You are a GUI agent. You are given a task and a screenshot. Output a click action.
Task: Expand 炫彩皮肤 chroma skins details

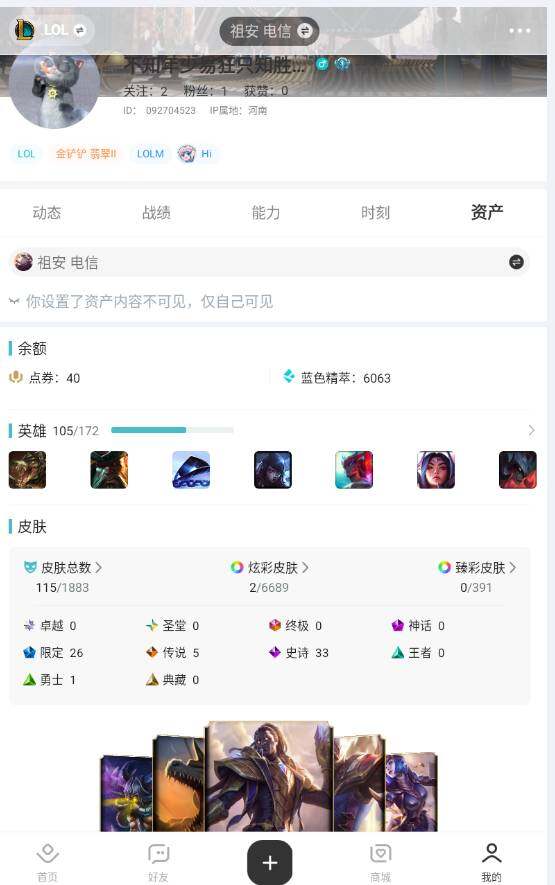pos(269,567)
